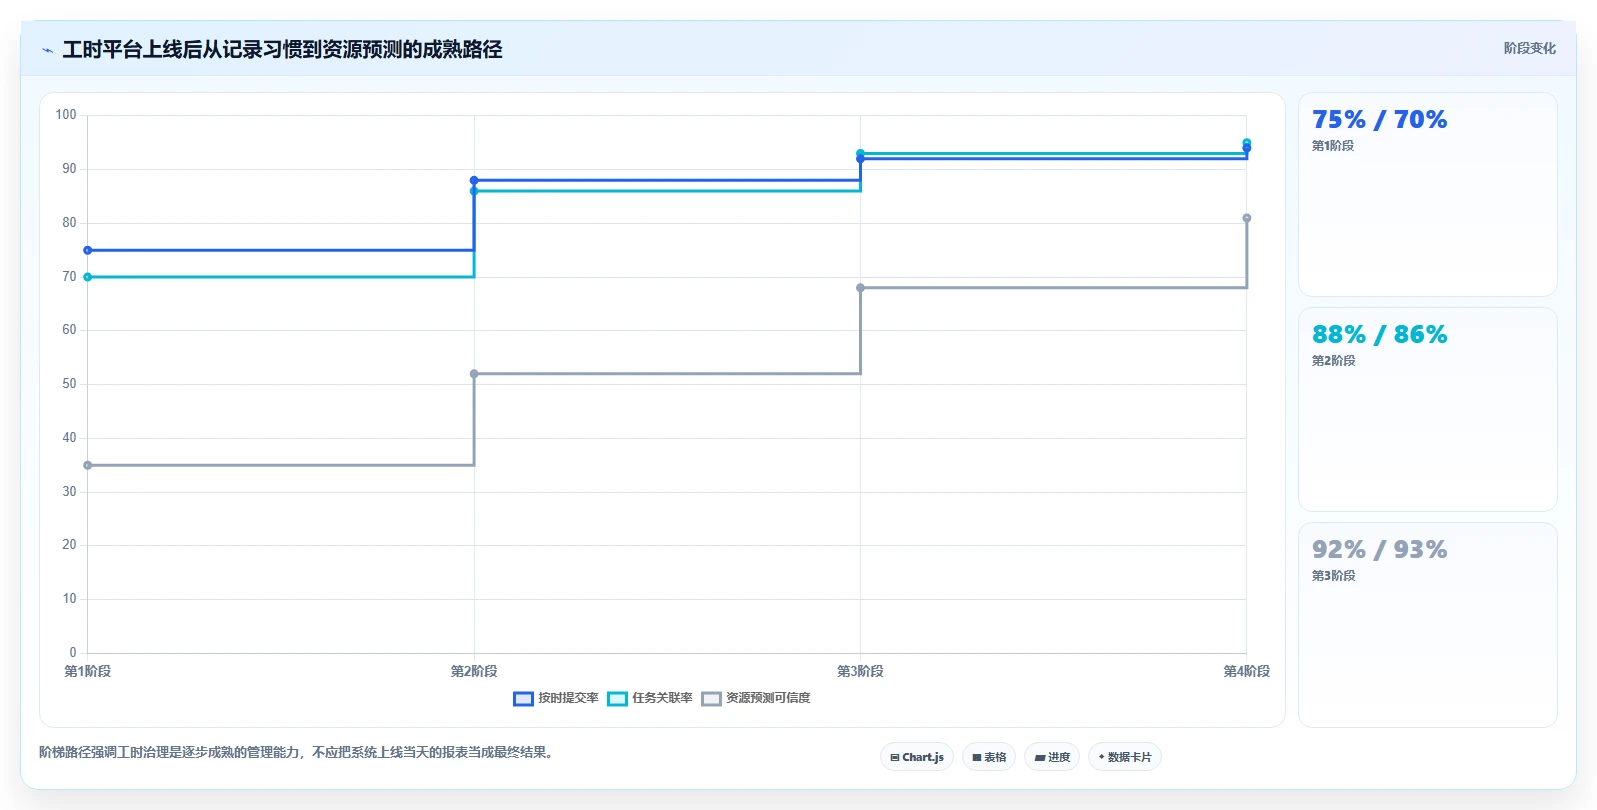Click the 任务关联率 data point at 第3阶段
This screenshot has height=810, width=1597.
pos(860,153)
